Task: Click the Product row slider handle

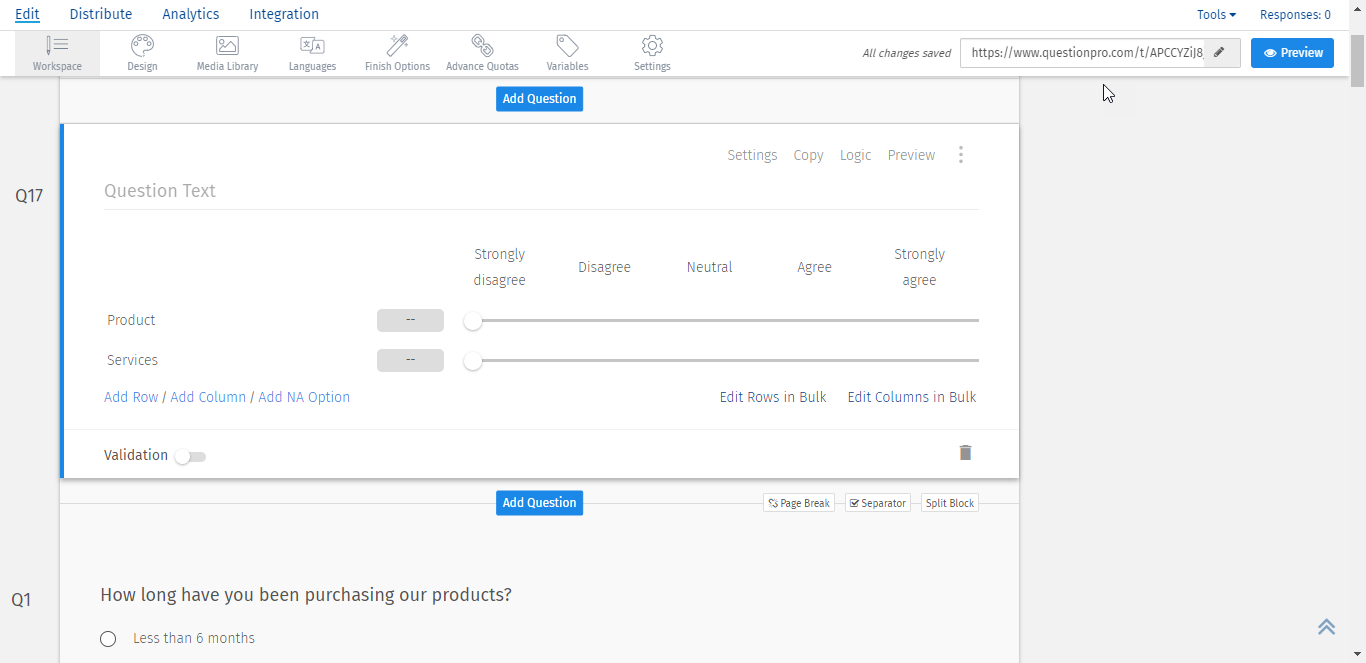Action: 473,321
